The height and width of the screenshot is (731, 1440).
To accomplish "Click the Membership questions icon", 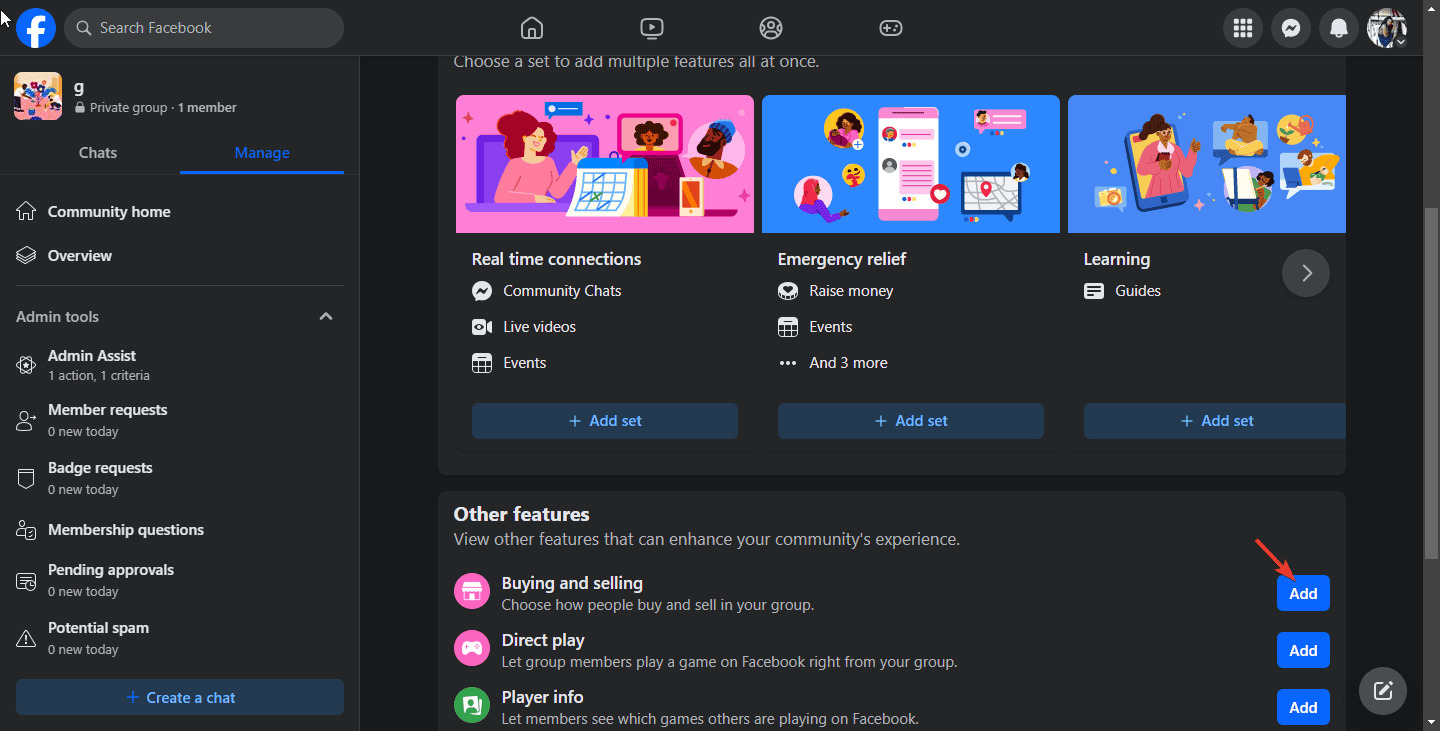I will (x=26, y=530).
